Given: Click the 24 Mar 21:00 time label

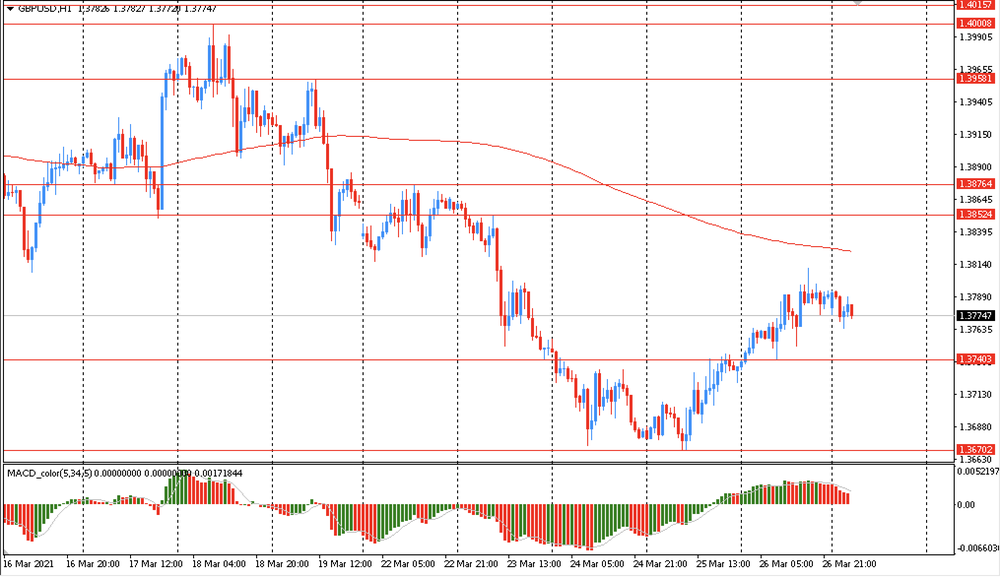Looking at the screenshot, I should pos(660,564).
